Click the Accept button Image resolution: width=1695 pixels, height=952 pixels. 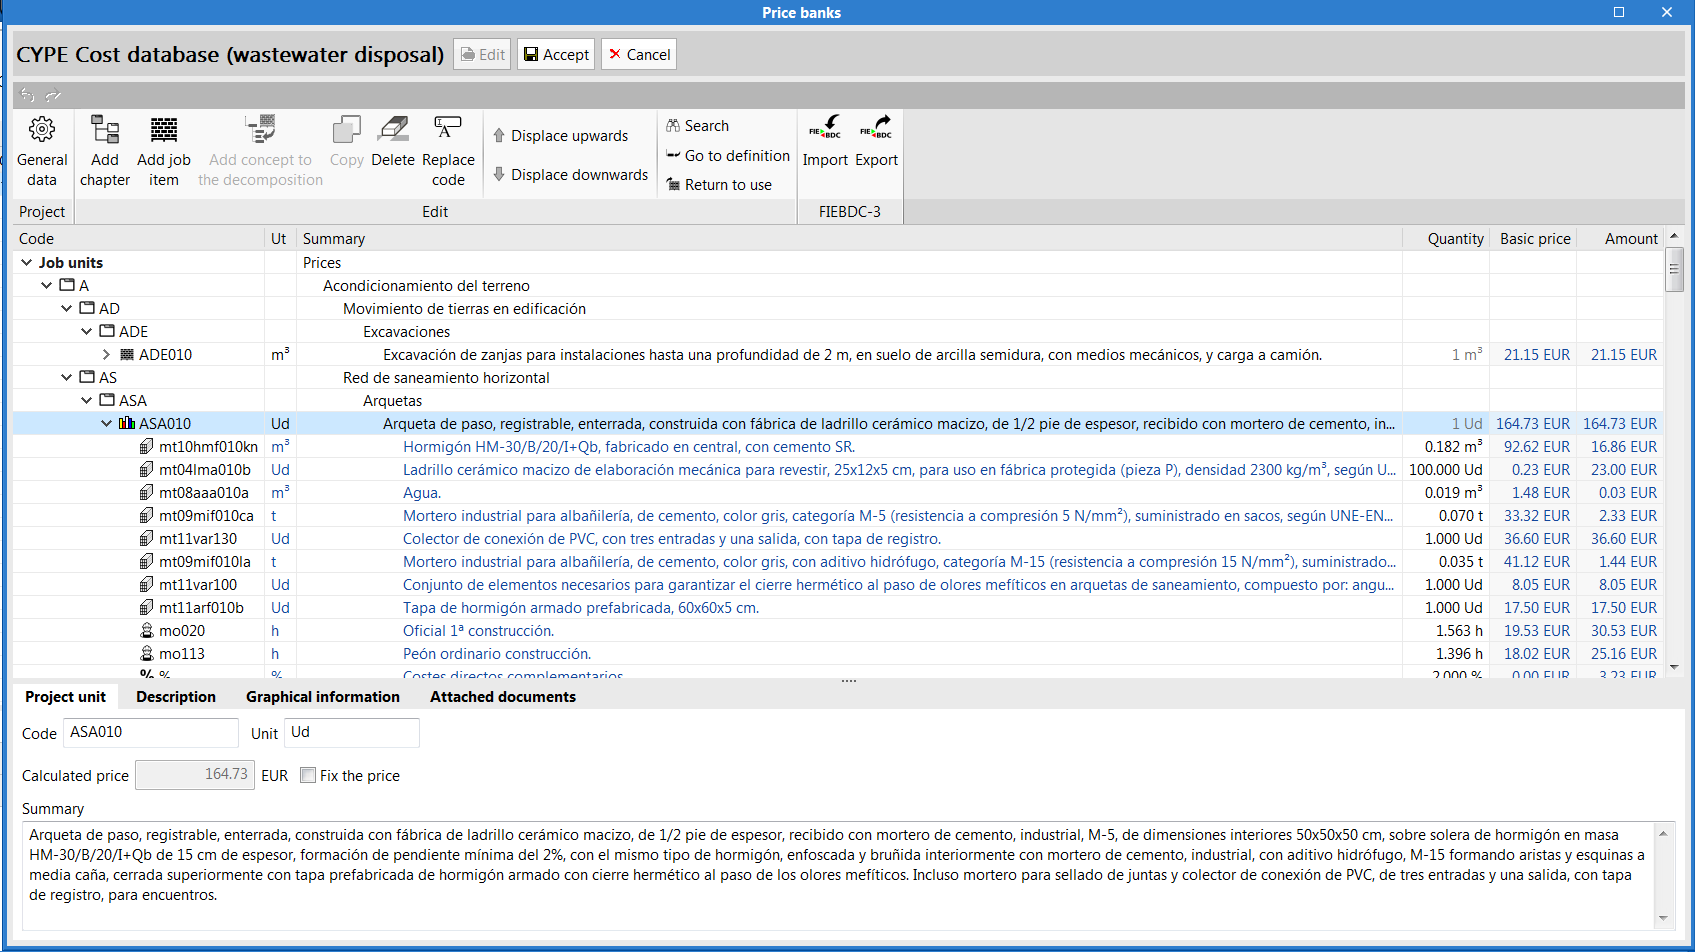pos(555,54)
